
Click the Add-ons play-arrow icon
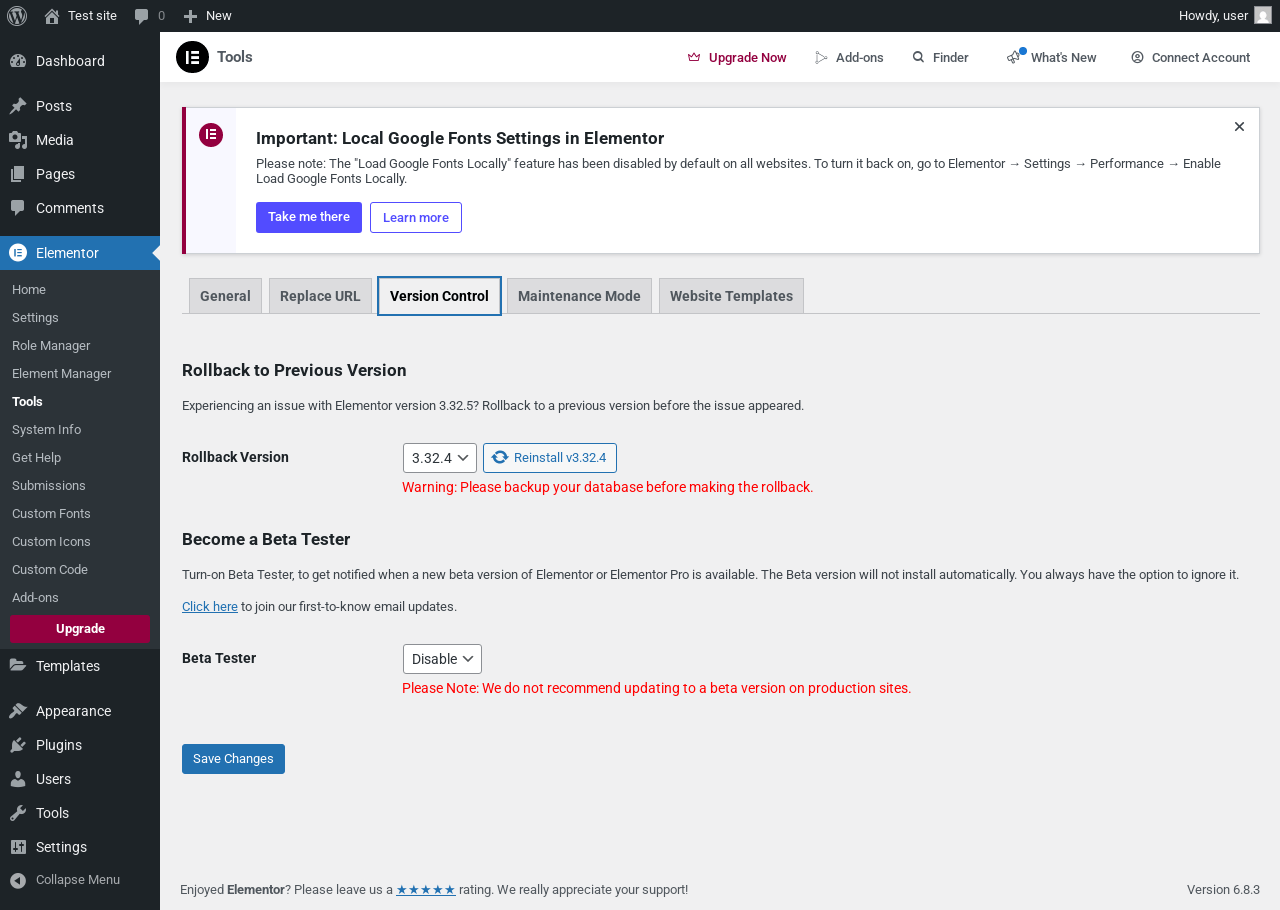[x=822, y=58]
